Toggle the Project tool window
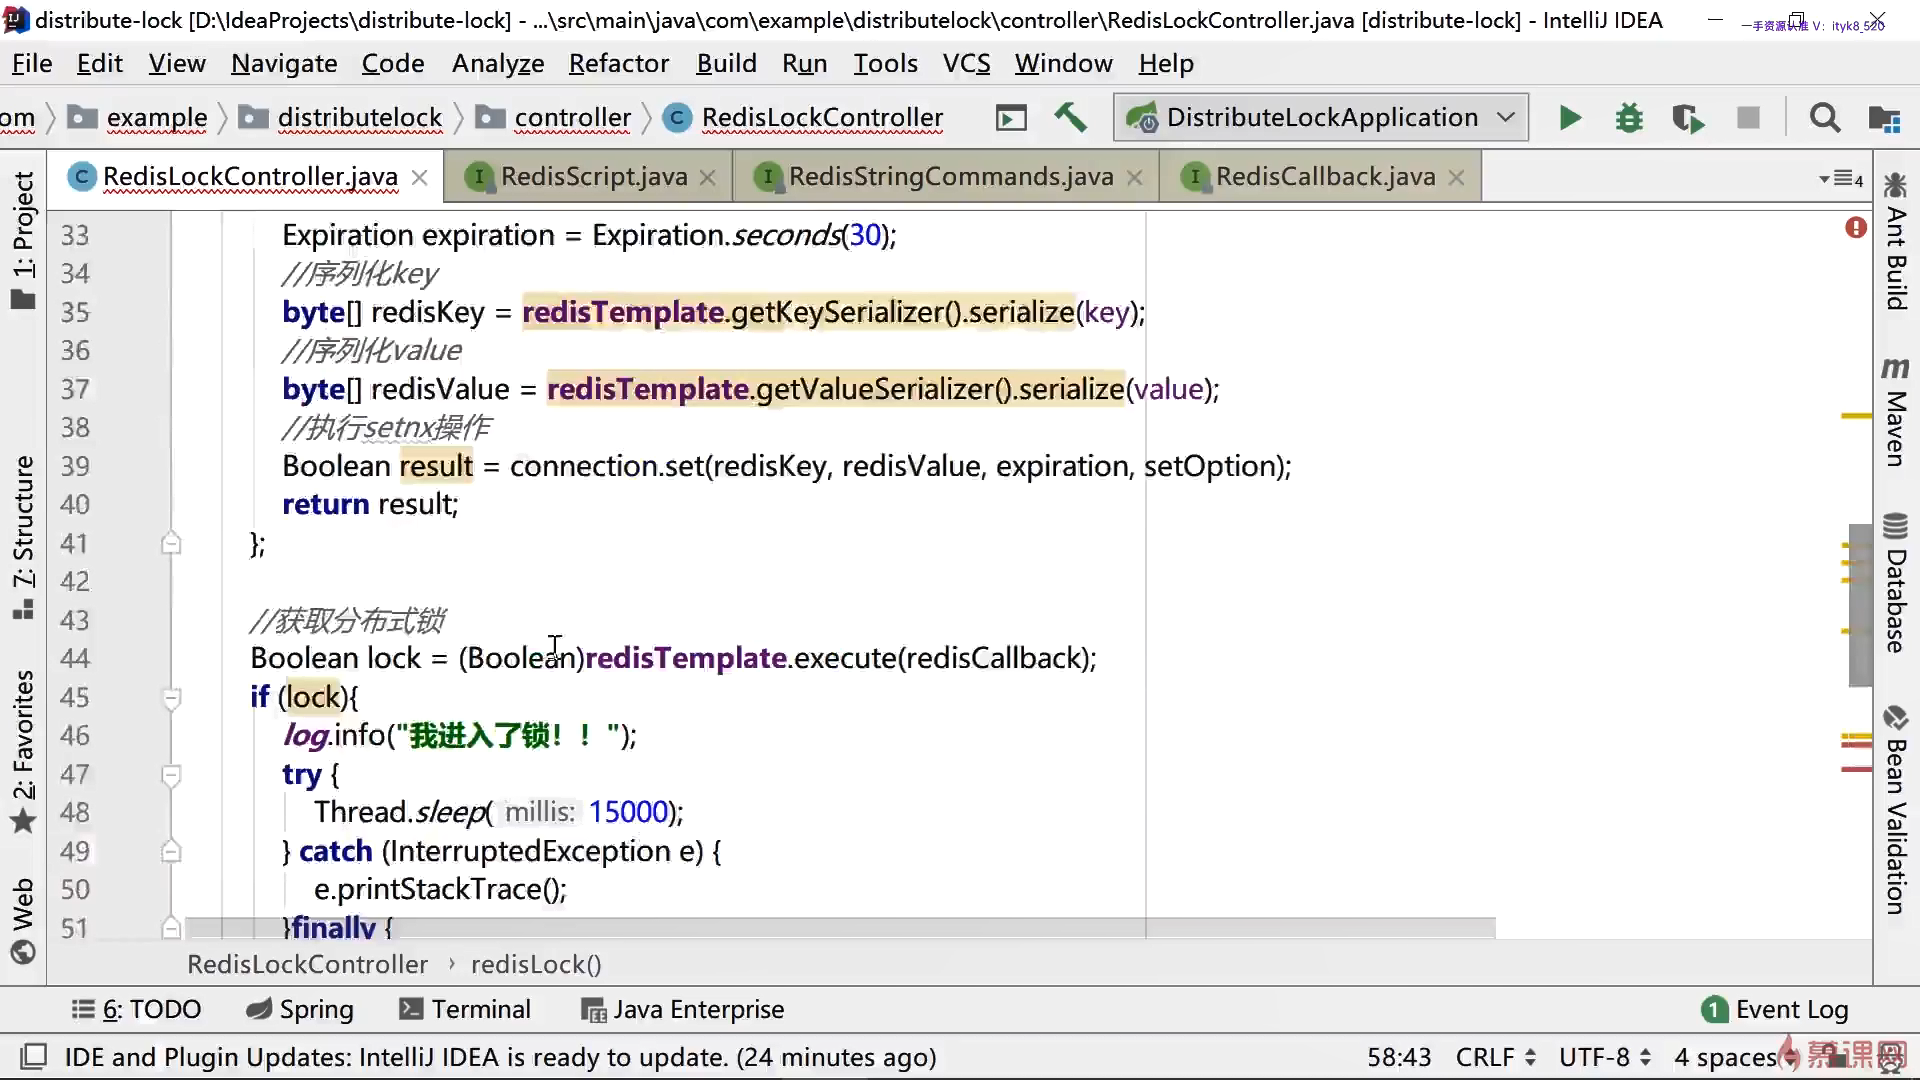Screen dimensions: 1920x1080 coord(23,240)
